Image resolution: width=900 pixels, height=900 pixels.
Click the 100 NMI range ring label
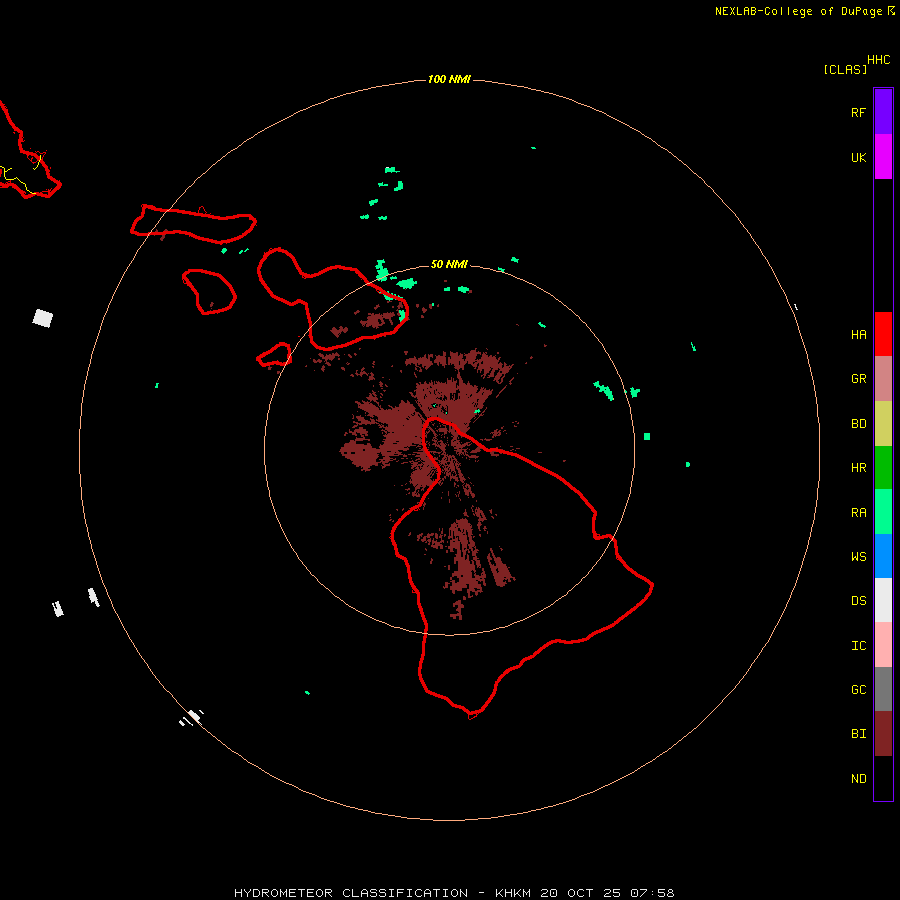tap(449, 79)
